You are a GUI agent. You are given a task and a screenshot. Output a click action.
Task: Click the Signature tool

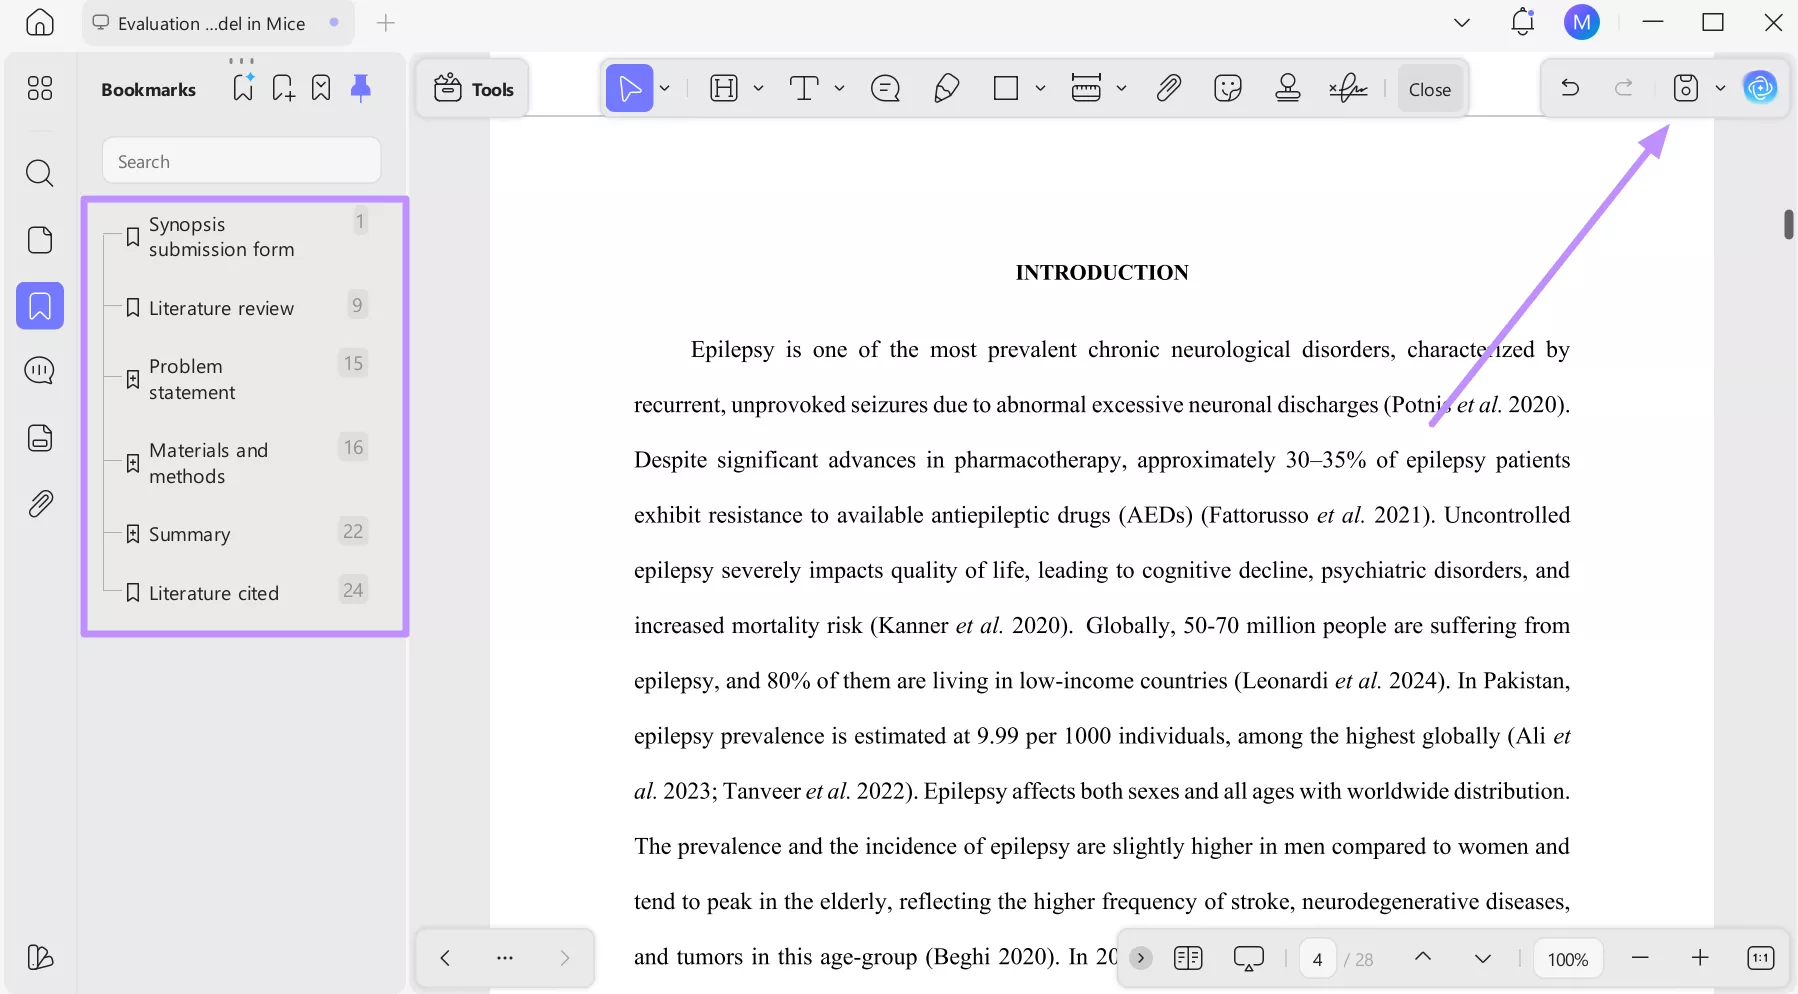[x=1348, y=88]
